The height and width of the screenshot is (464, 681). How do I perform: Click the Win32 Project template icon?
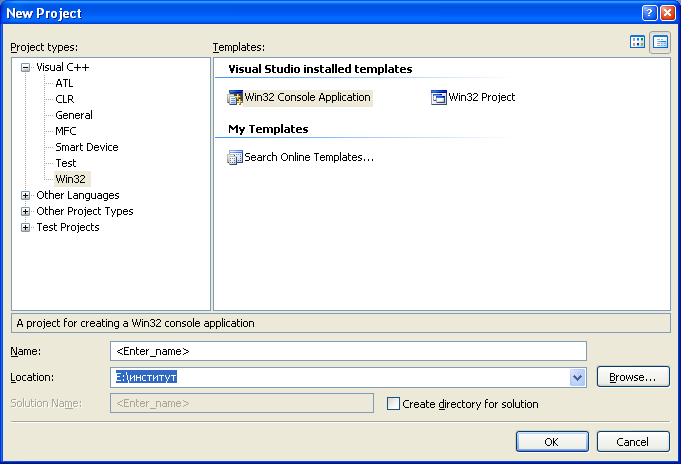pos(439,97)
